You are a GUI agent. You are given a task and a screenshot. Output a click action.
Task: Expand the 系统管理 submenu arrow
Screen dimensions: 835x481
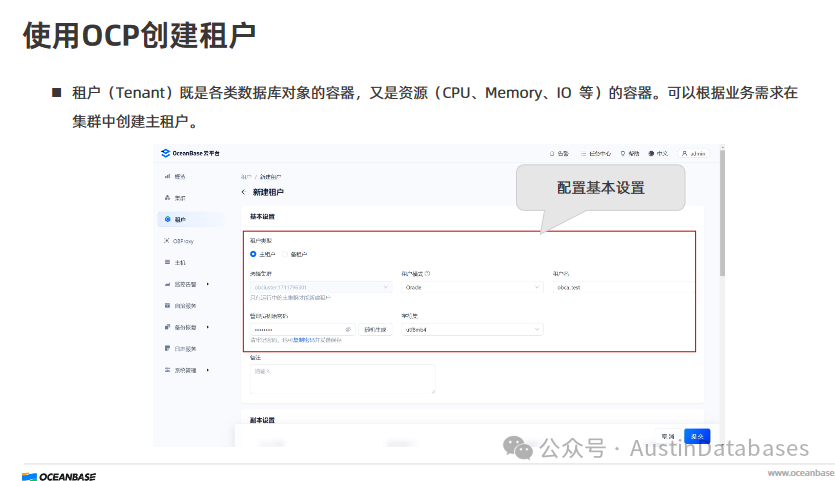click(208, 370)
